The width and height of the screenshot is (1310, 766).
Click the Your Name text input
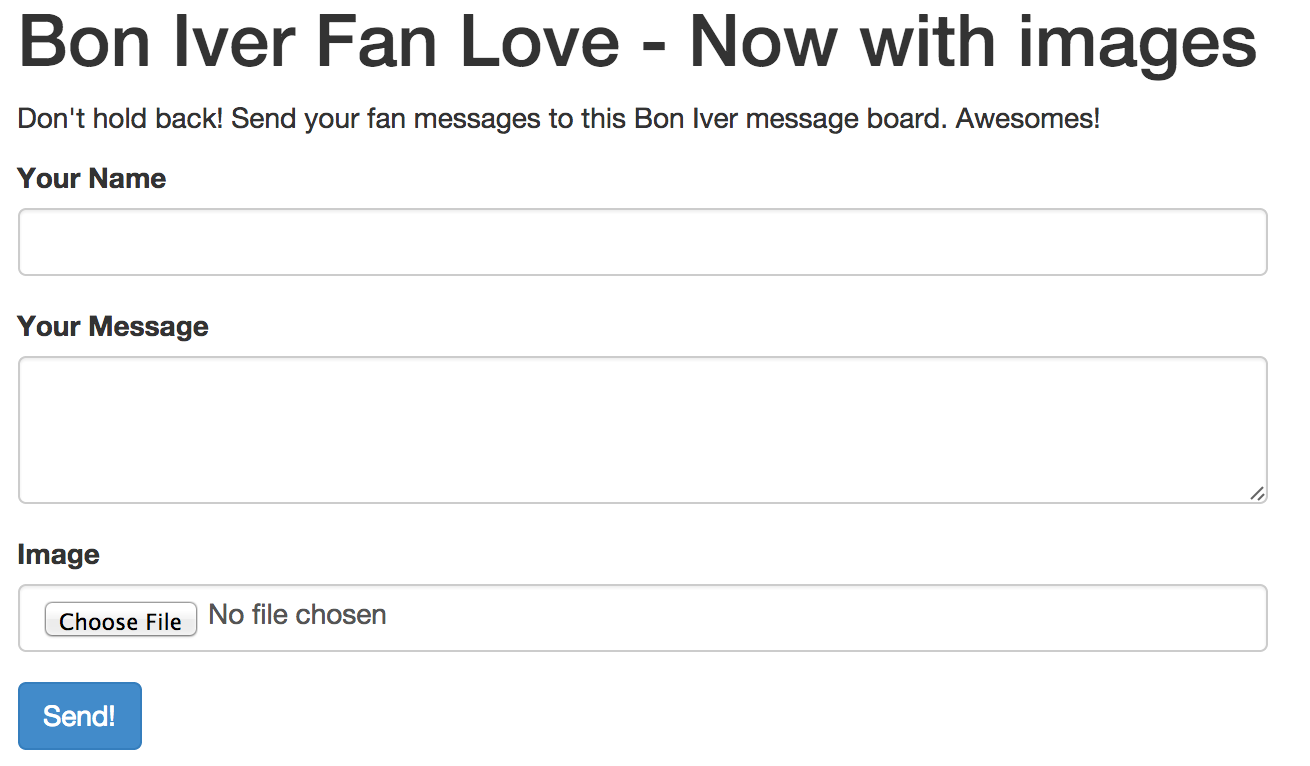pyautogui.click(x=642, y=242)
